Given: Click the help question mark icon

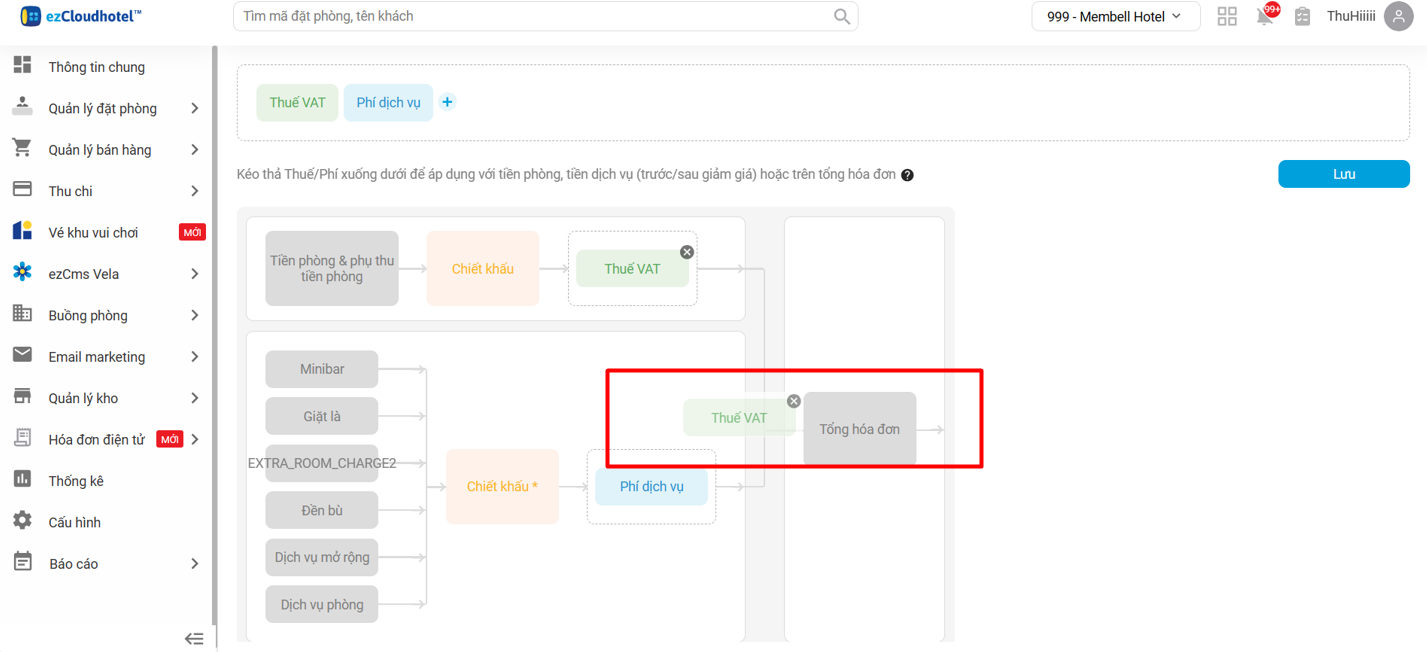Looking at the screenshot, I should click(907, 175).
